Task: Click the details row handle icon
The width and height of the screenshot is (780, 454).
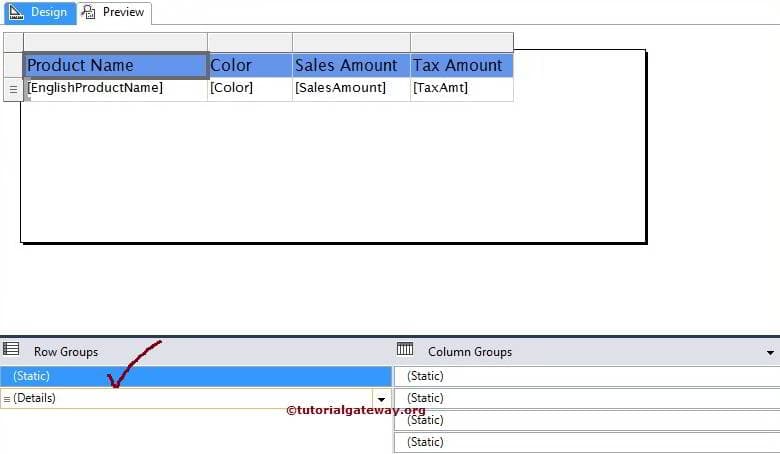Action: click(x=13, y=90)
